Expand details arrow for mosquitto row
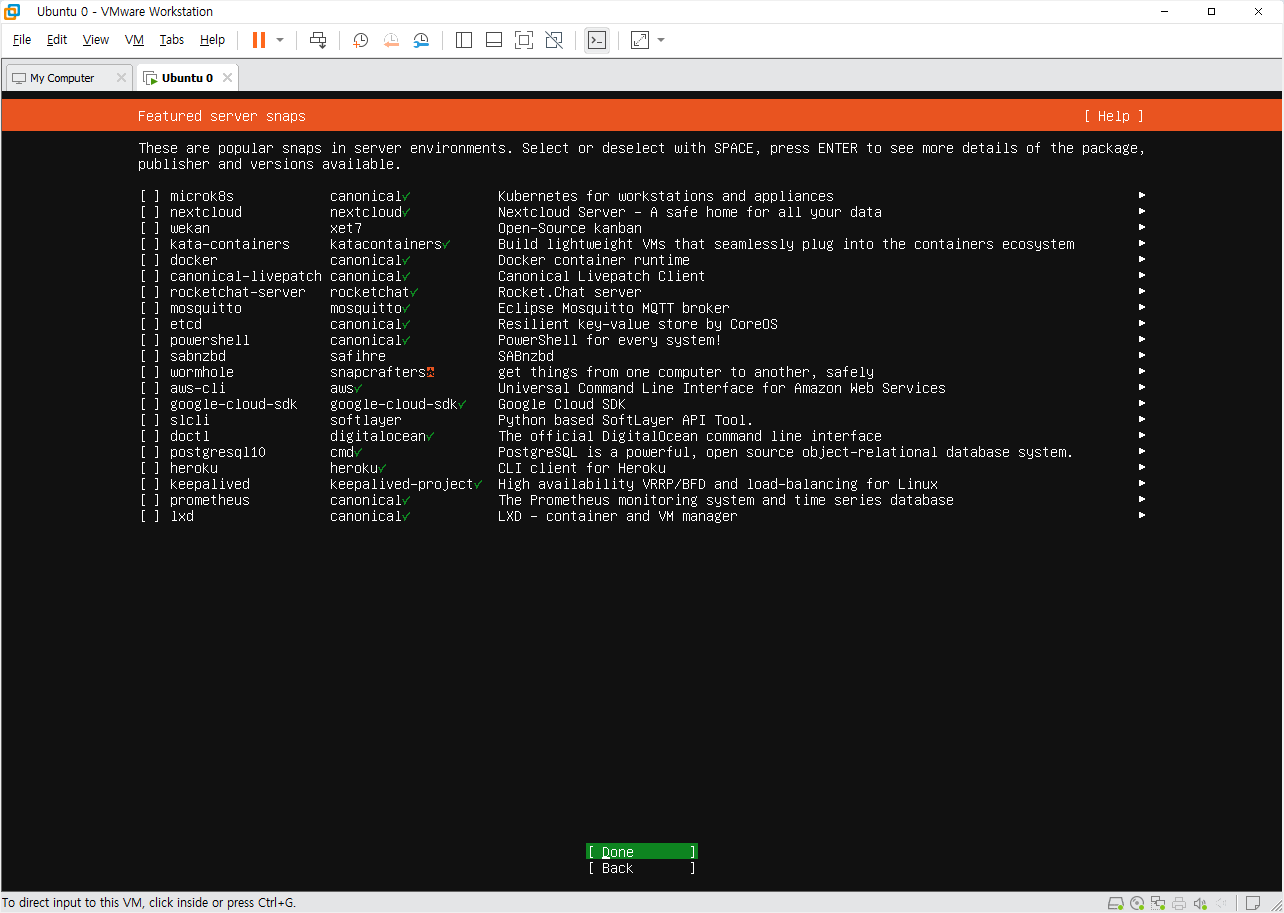 click(x=1142, y=308)
